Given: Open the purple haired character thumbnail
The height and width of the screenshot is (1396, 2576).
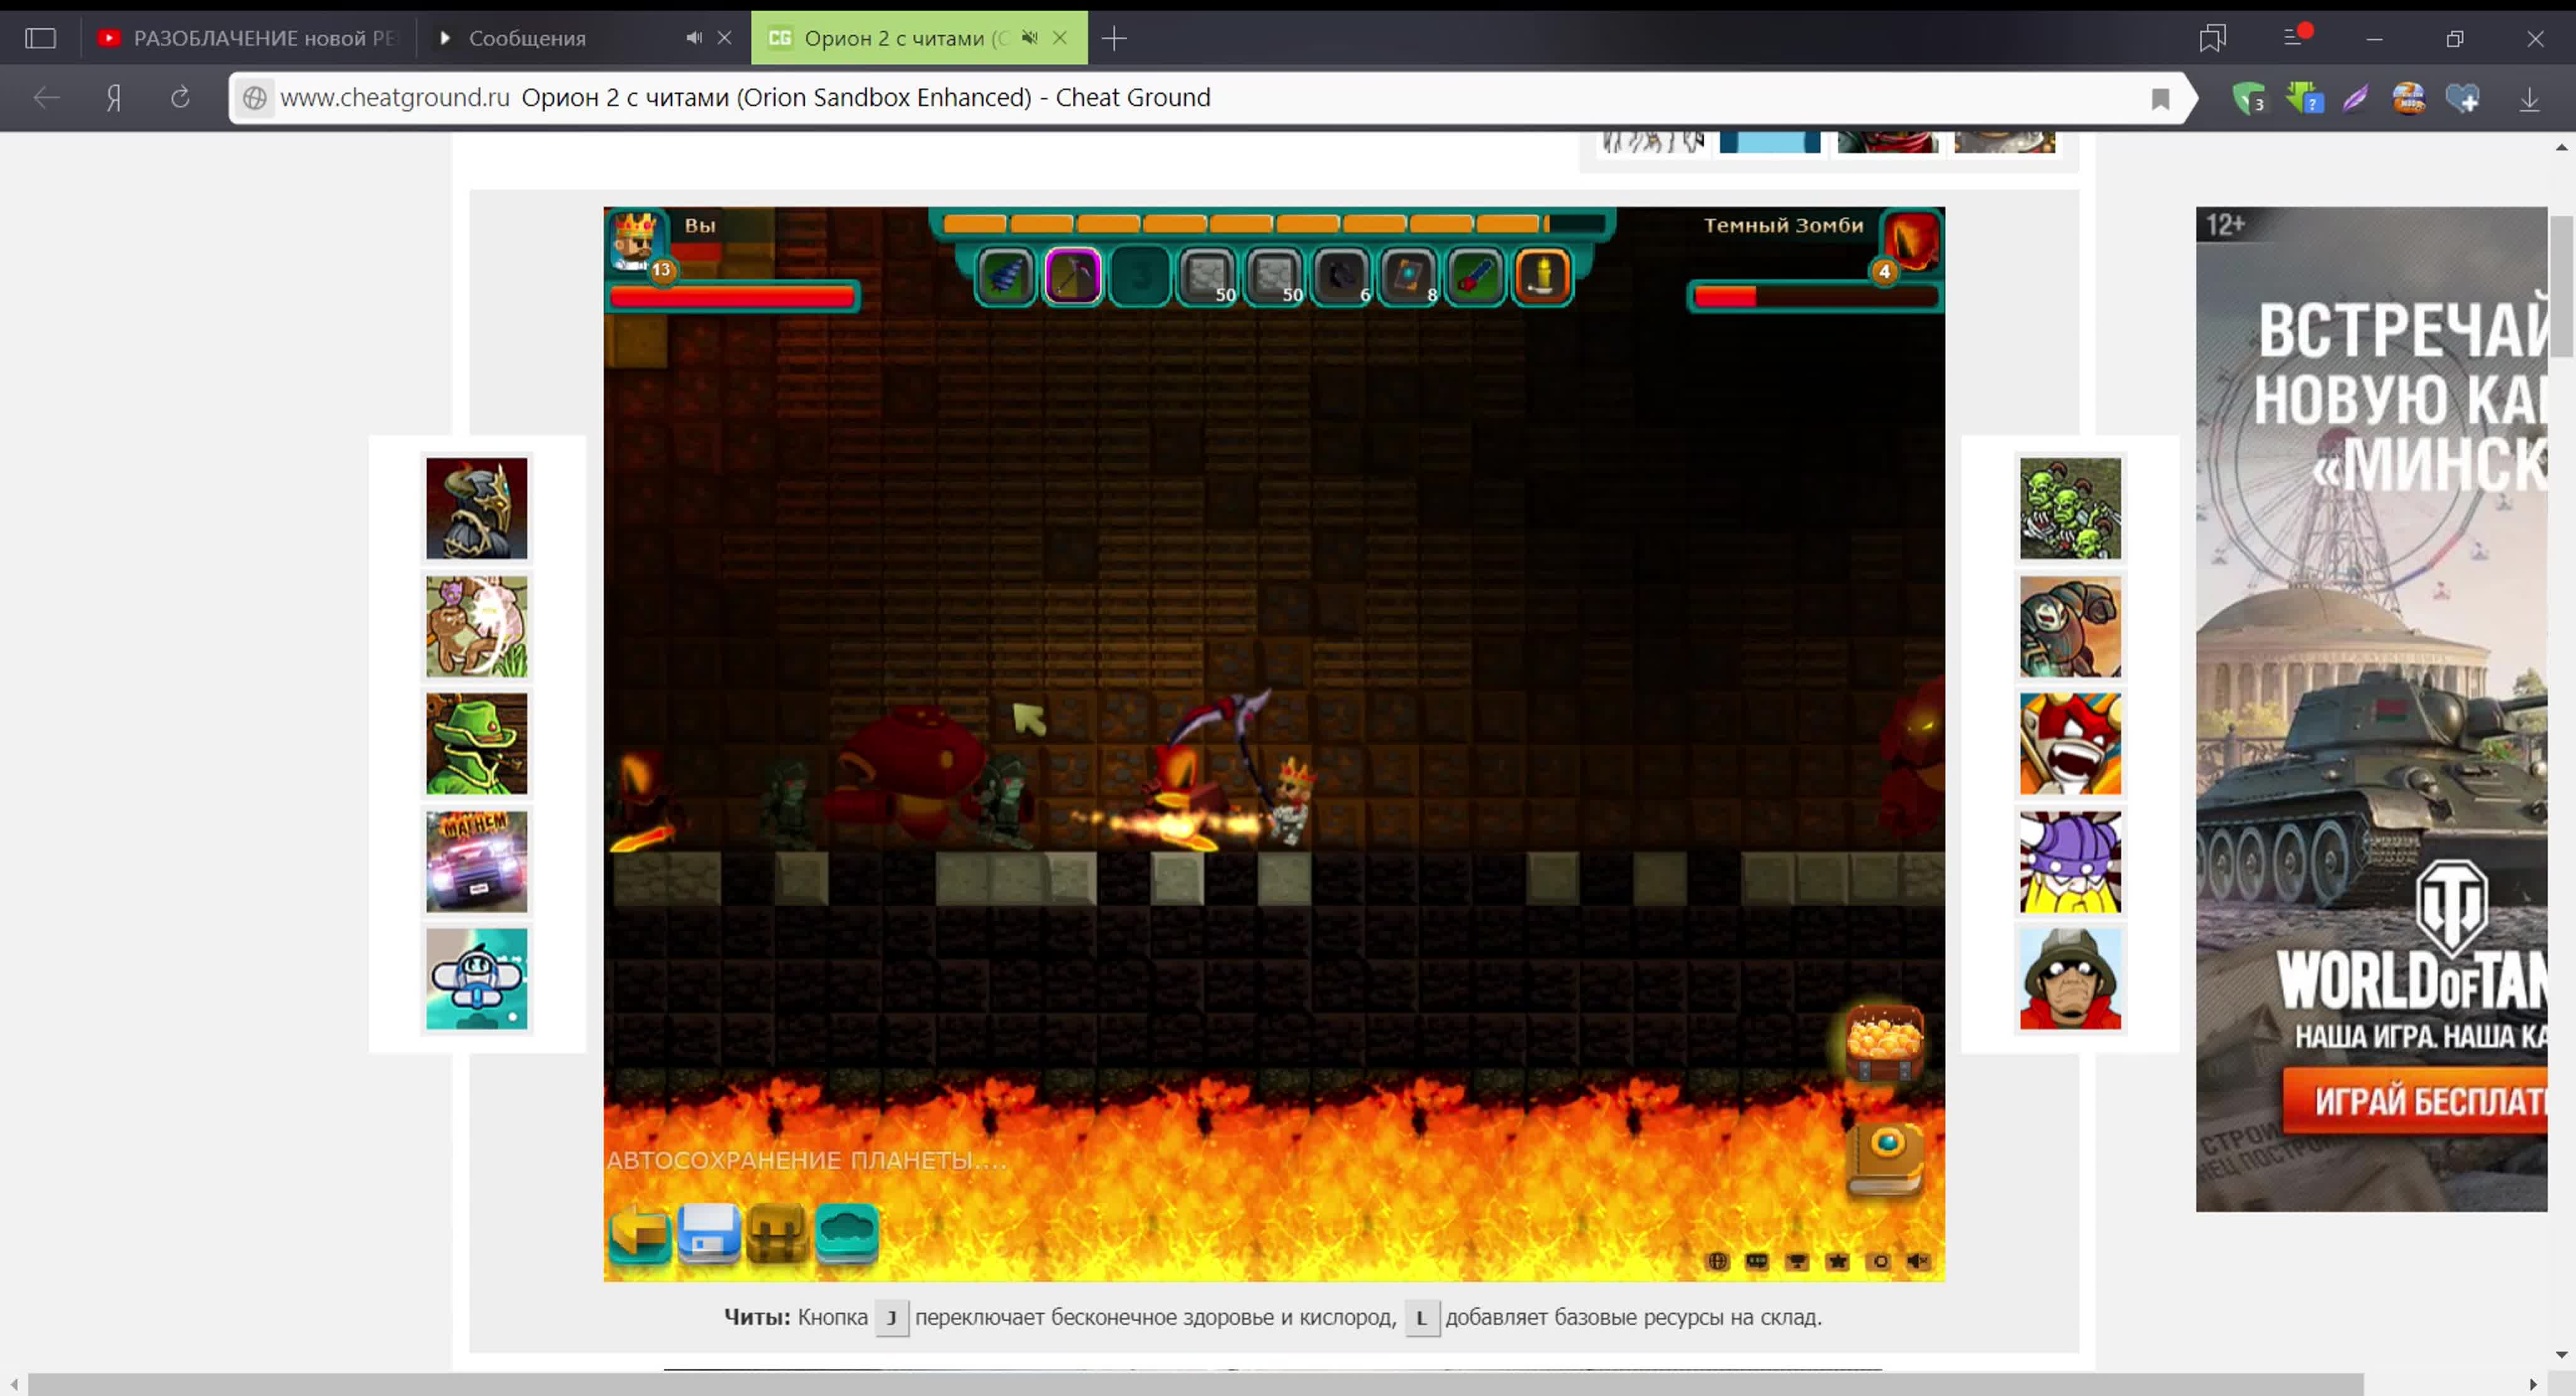Looking at the screenshot, I should click(x=2070, y=862).
